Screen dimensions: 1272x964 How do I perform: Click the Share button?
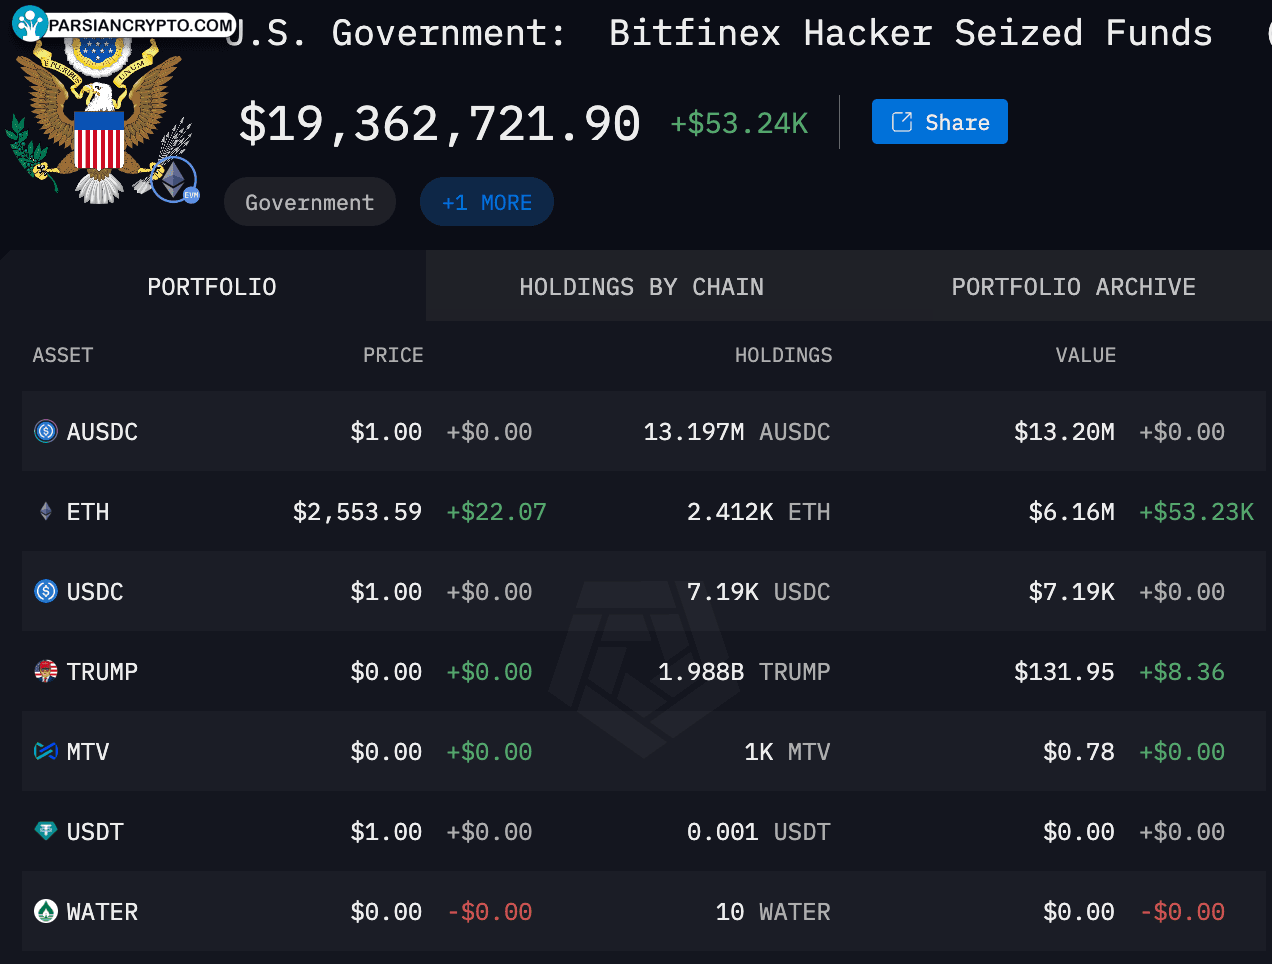(x=939, y=122)
